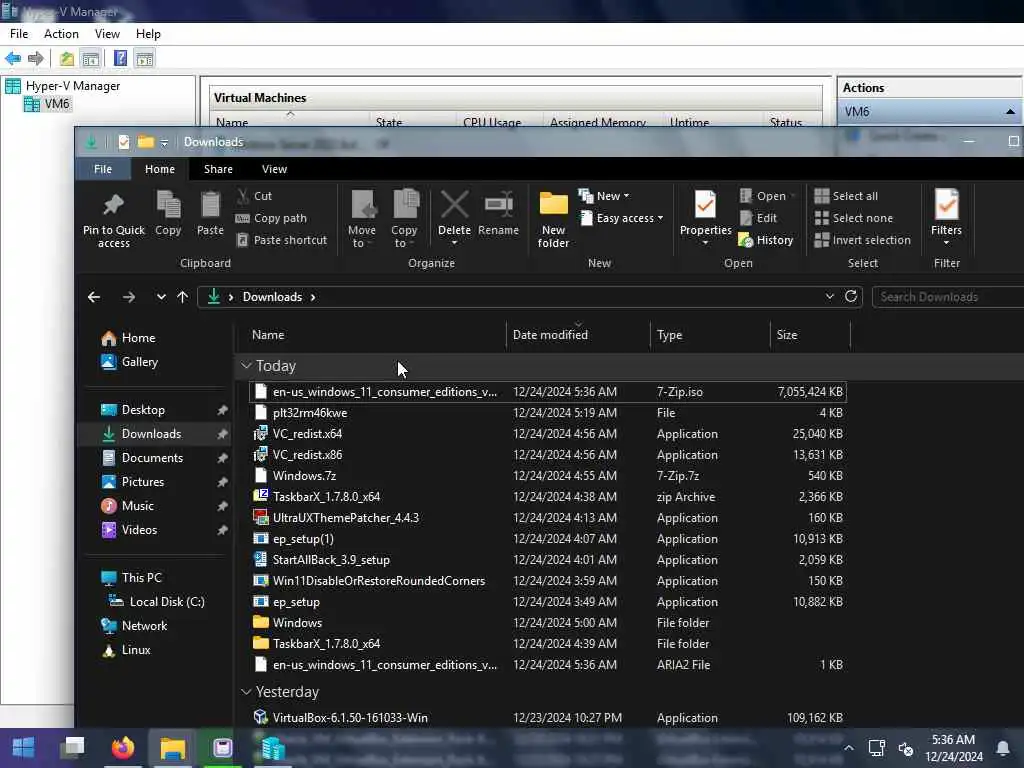
Task: Collapse the Yesterday group
Action: [x=246, y=692]
